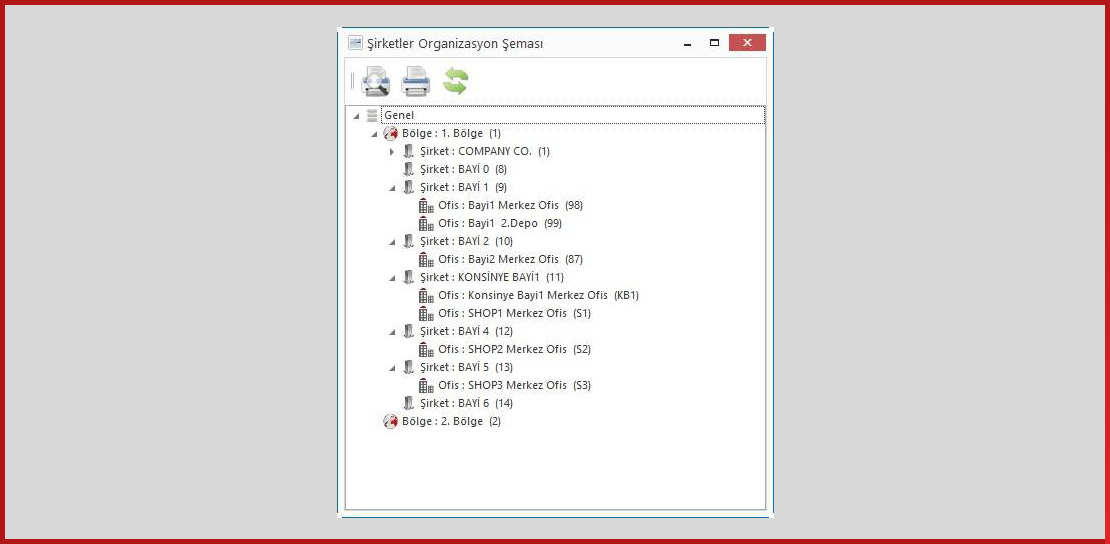Image resolution: width=1110 pixels, height=544 pixels.
Task: Open print preview with magnifier icon
Action: pos(375,81)
